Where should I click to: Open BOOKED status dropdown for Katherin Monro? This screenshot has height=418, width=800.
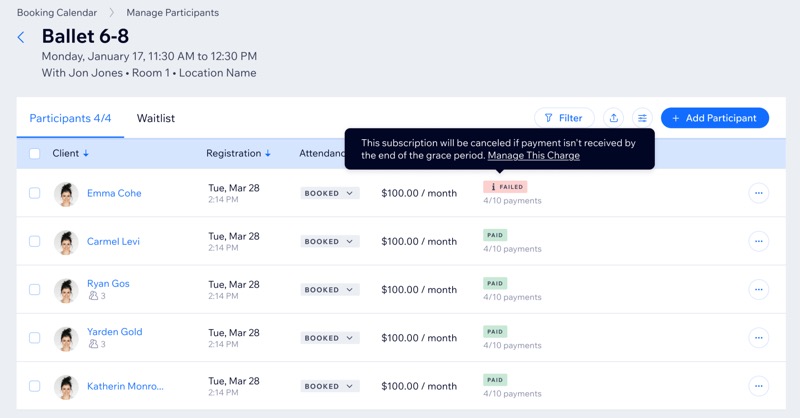click(x=330, y=386)
